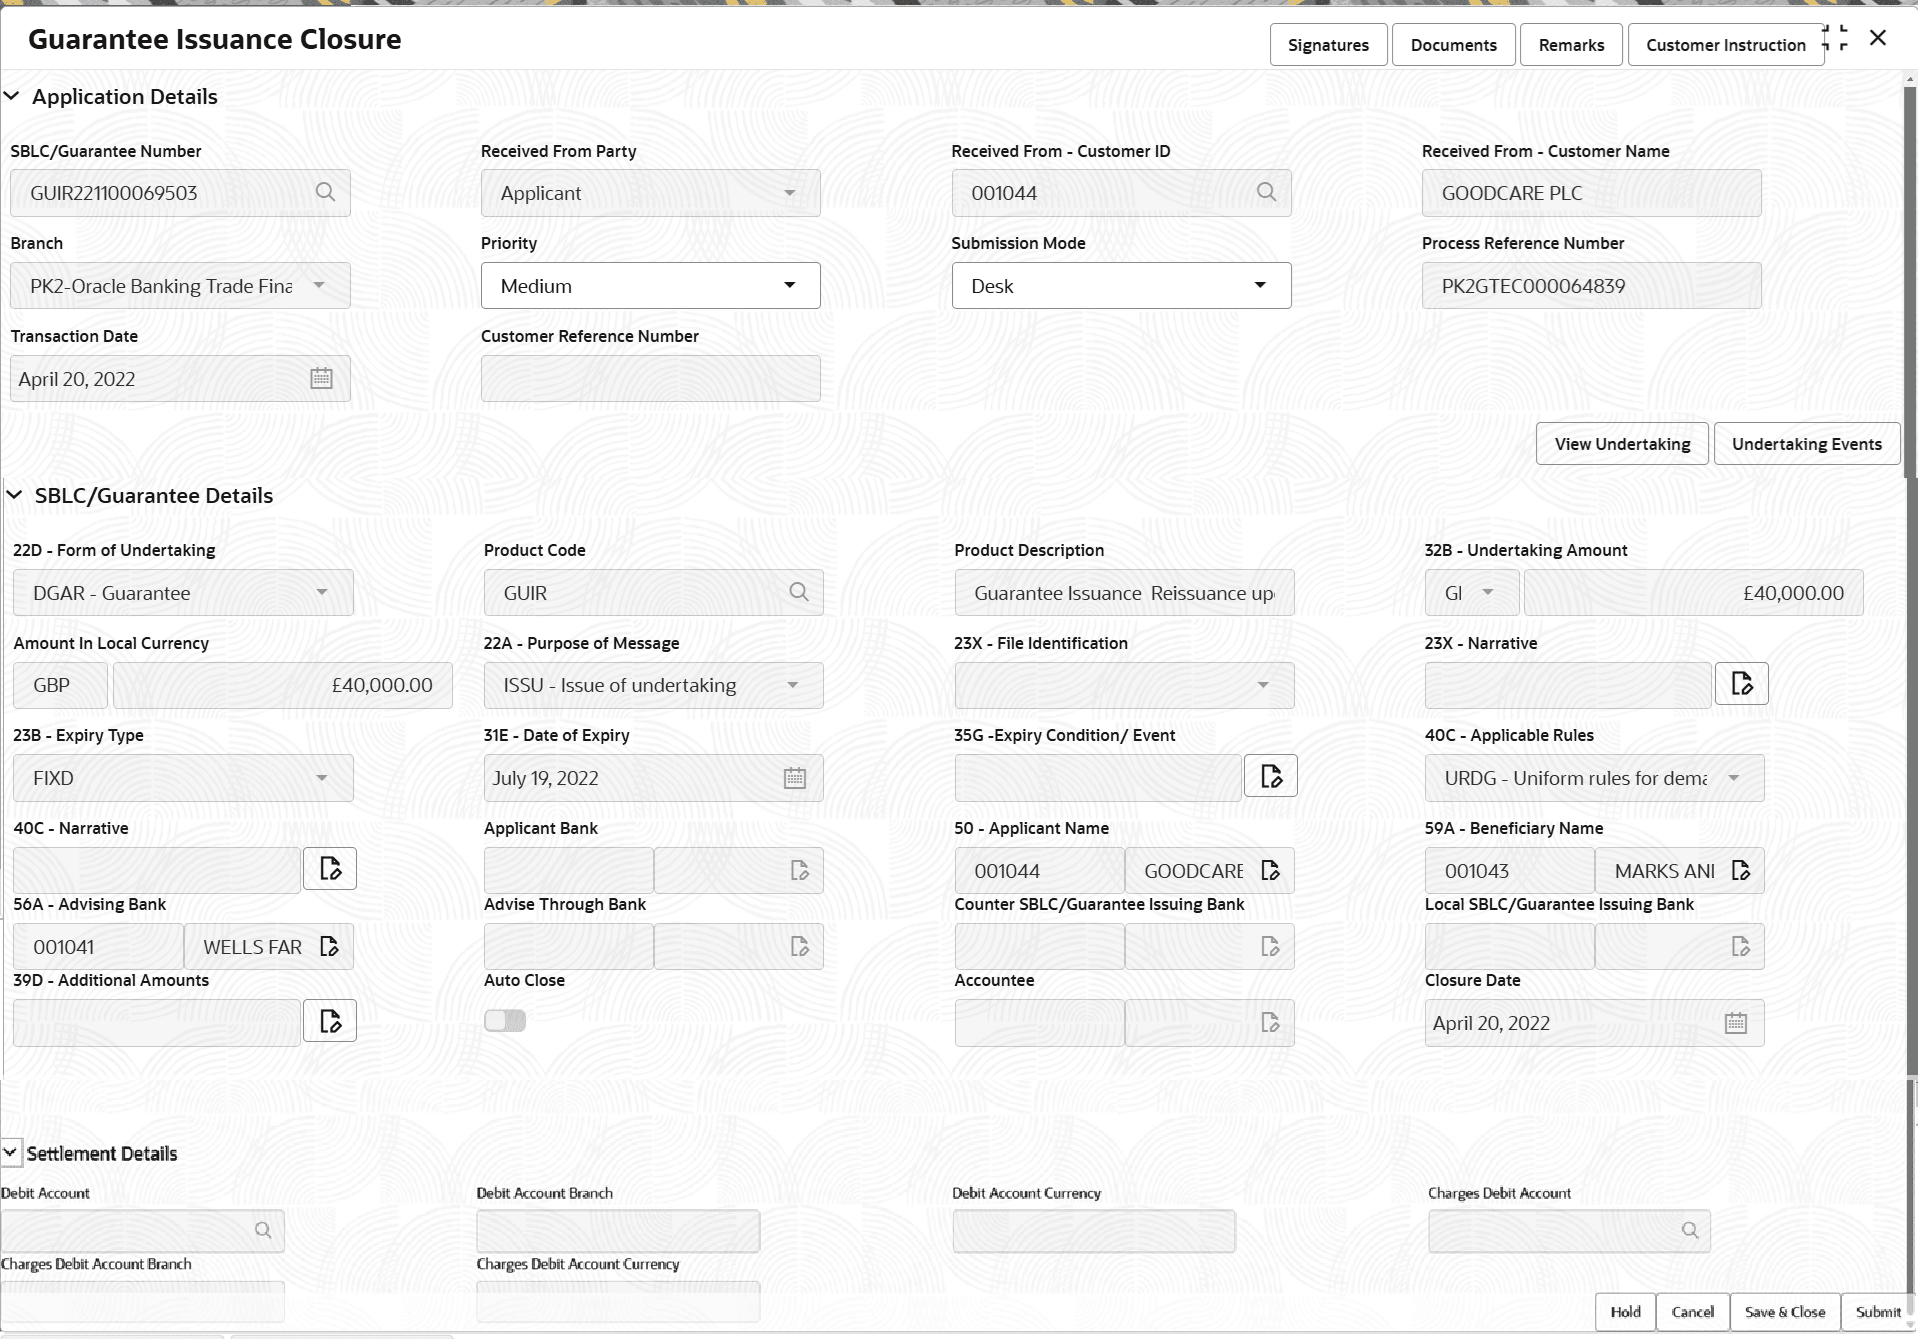Click the Hold button

click(x=1625, y=1312)
